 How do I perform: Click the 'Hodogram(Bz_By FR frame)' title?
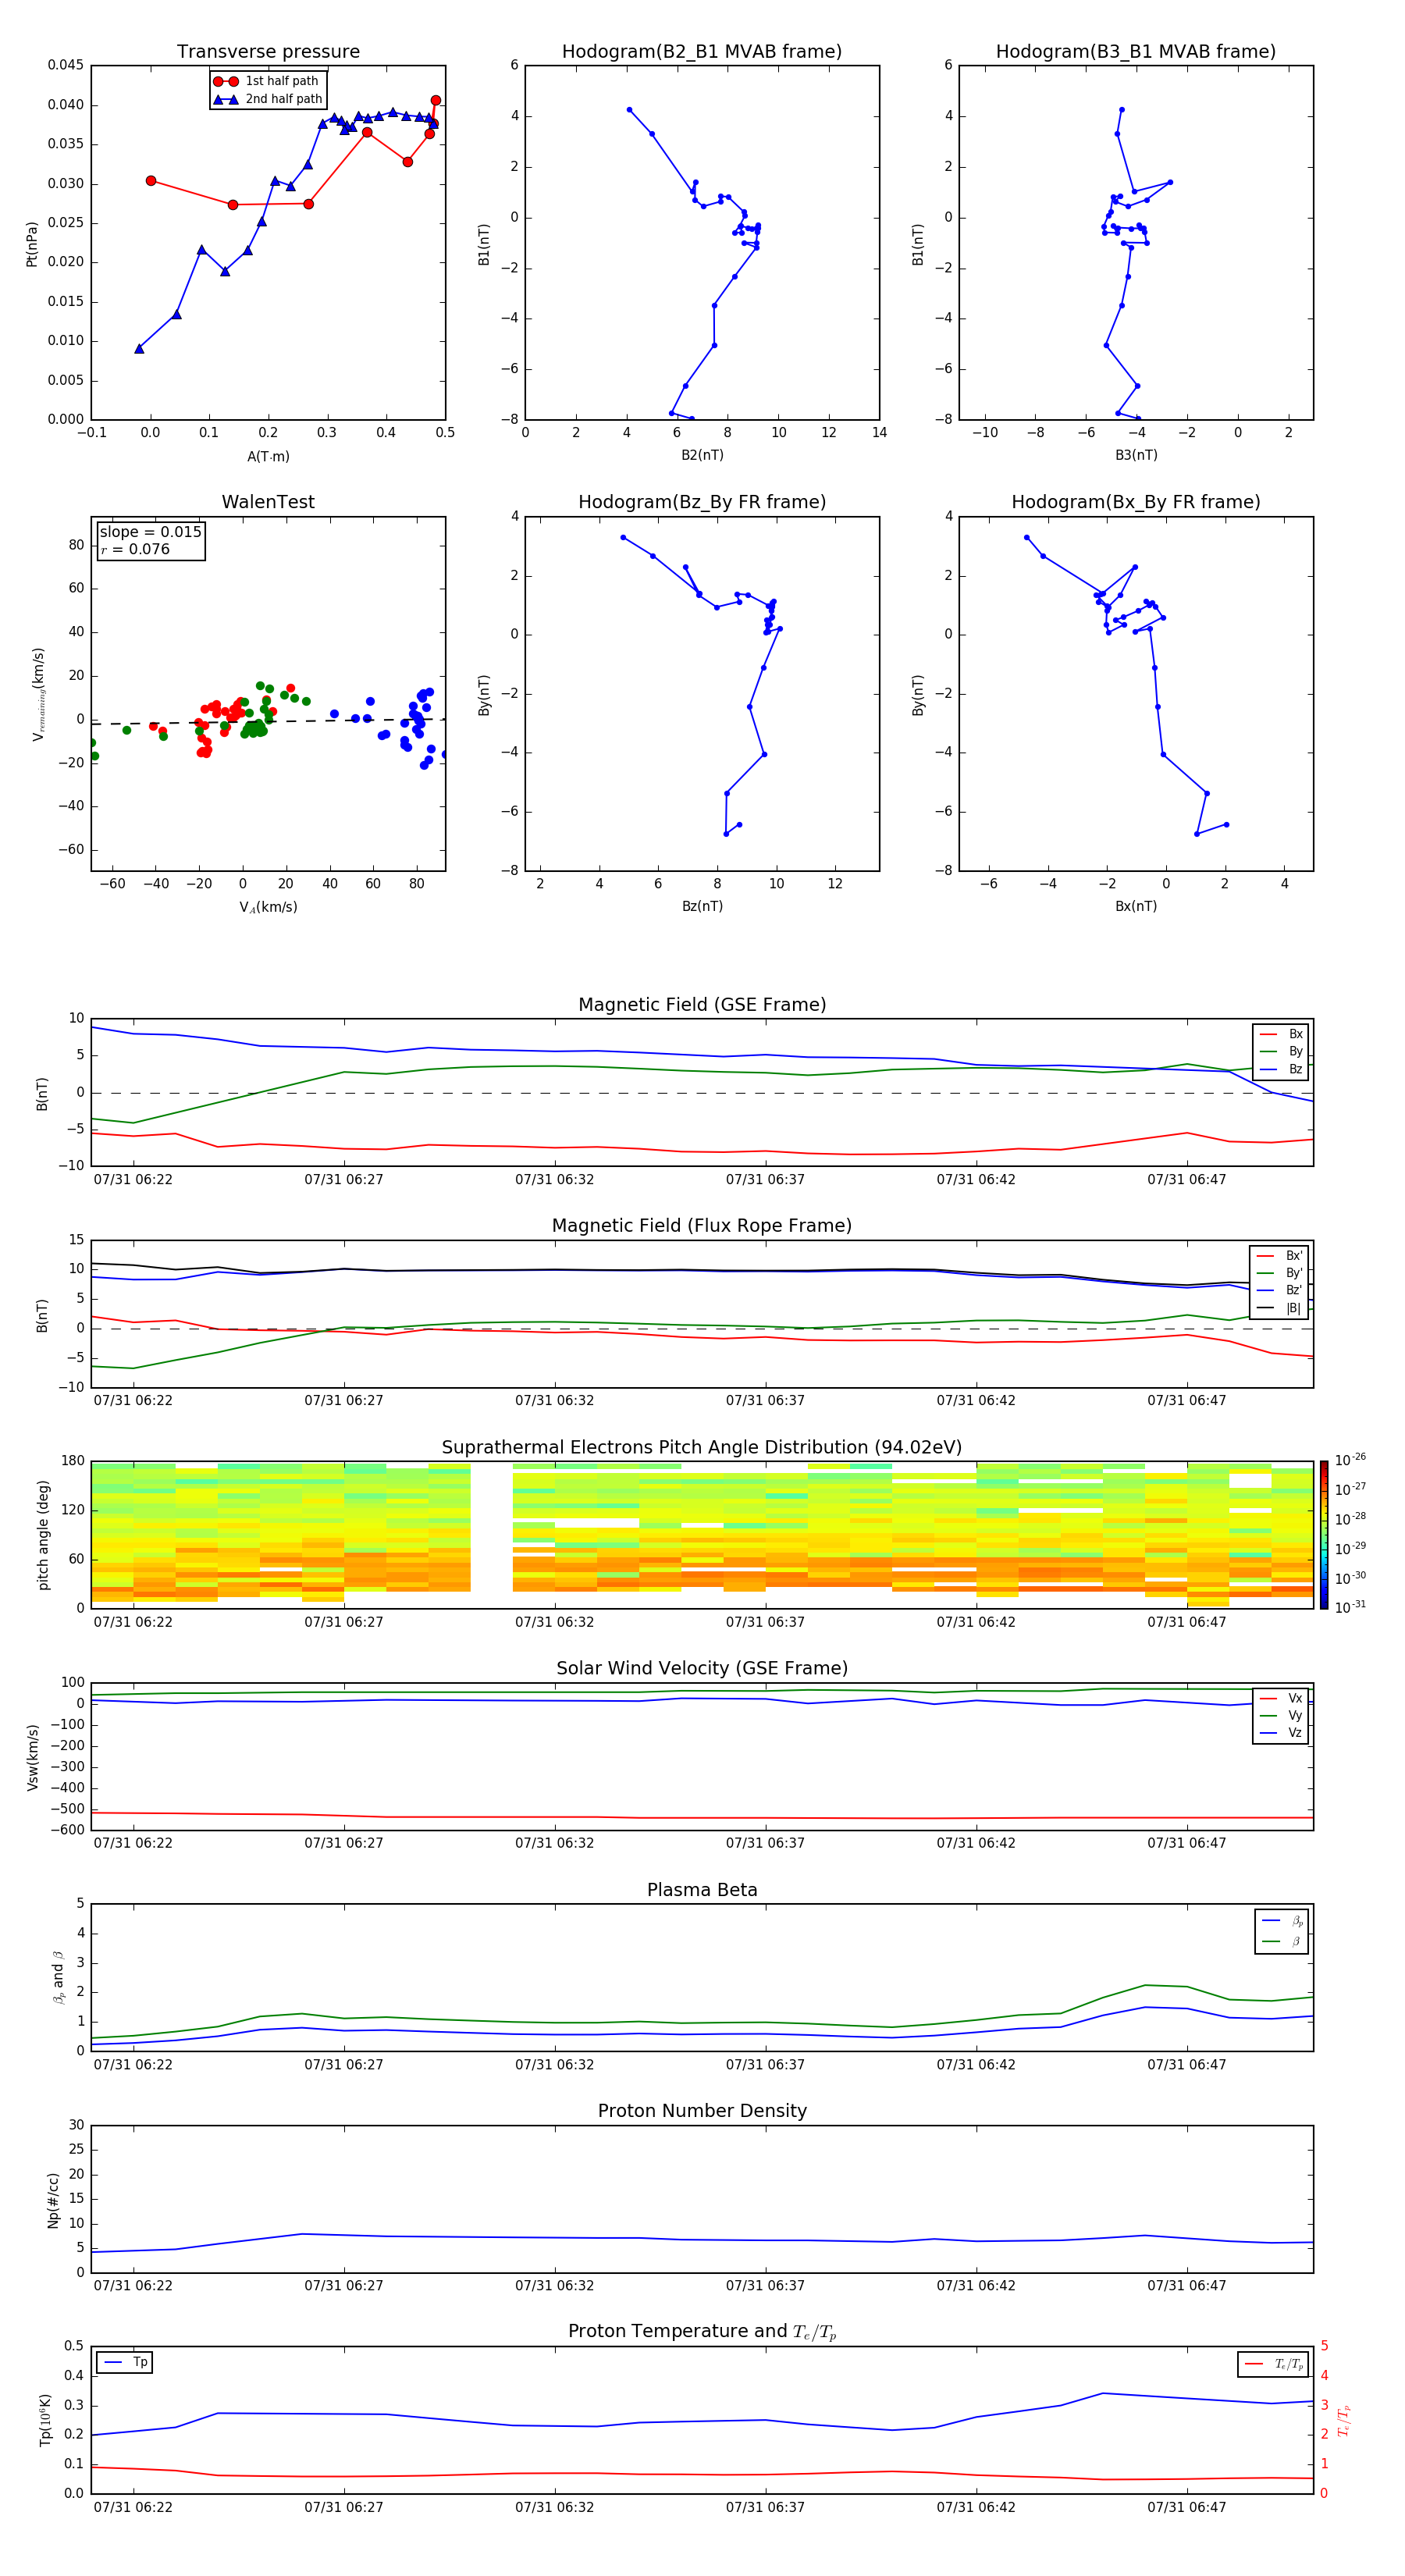[x=702, y=502]
